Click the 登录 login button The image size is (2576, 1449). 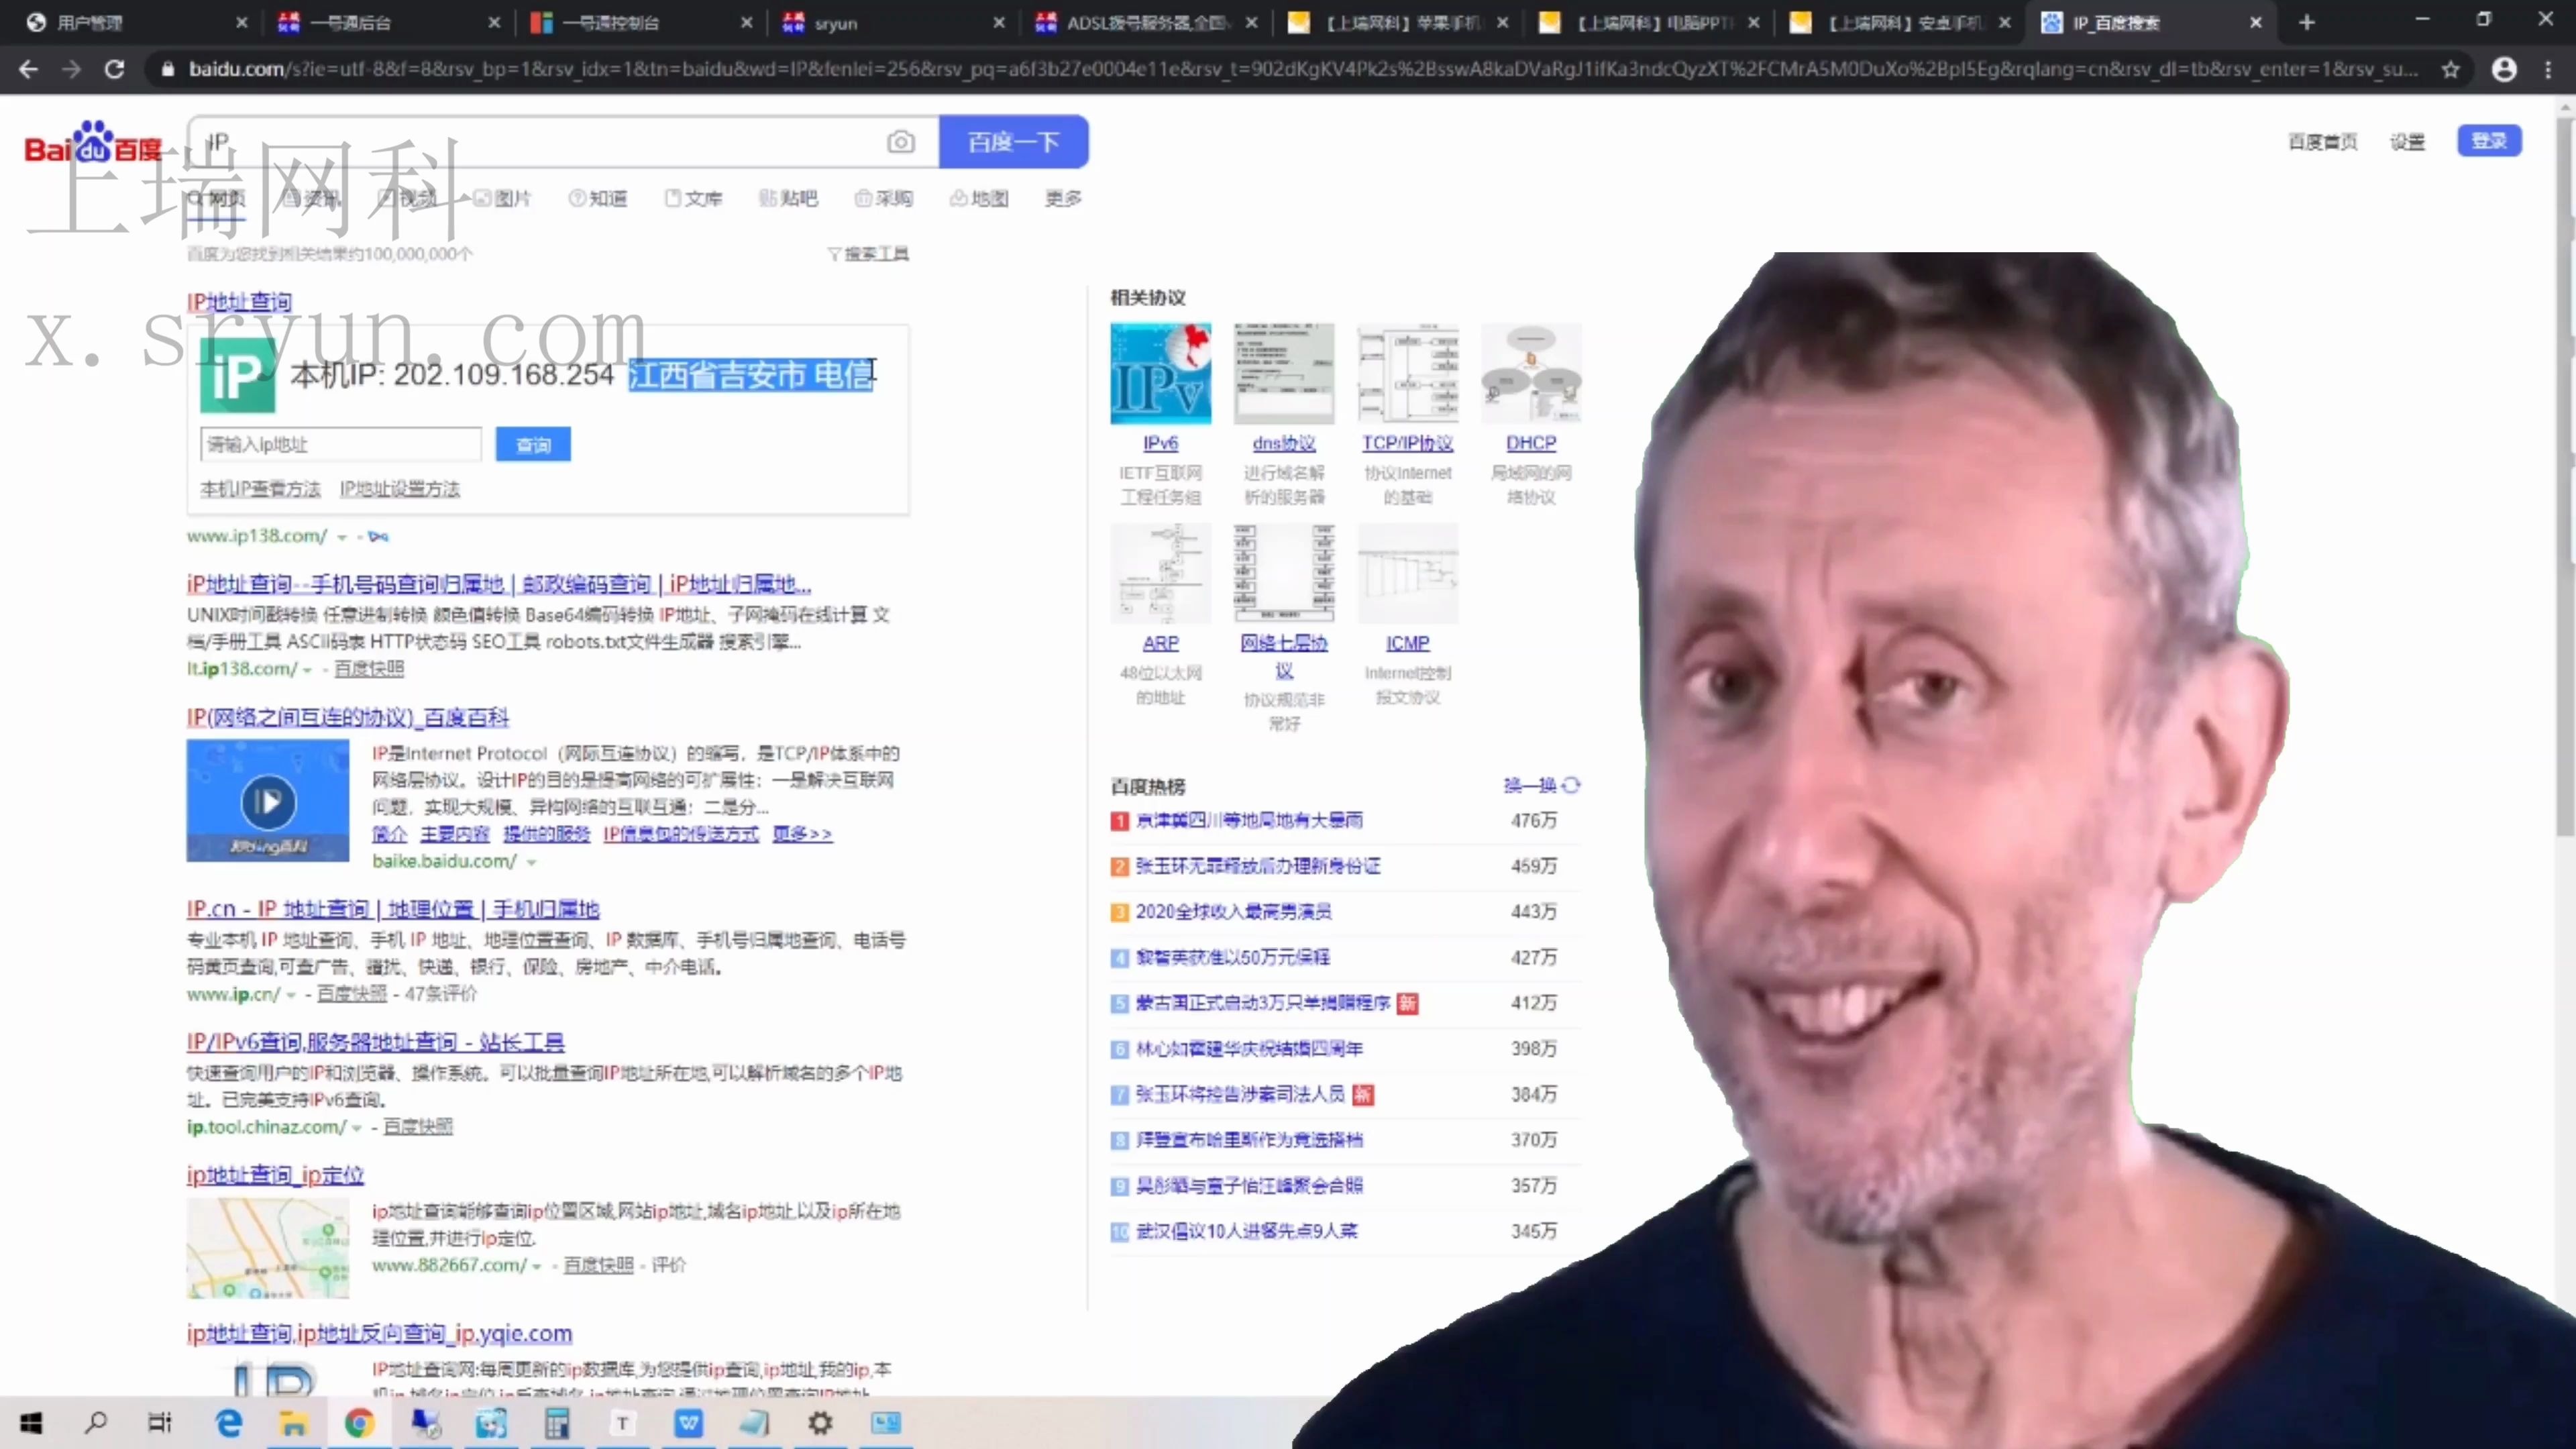pyautogui.click(x=2489, y=141)
